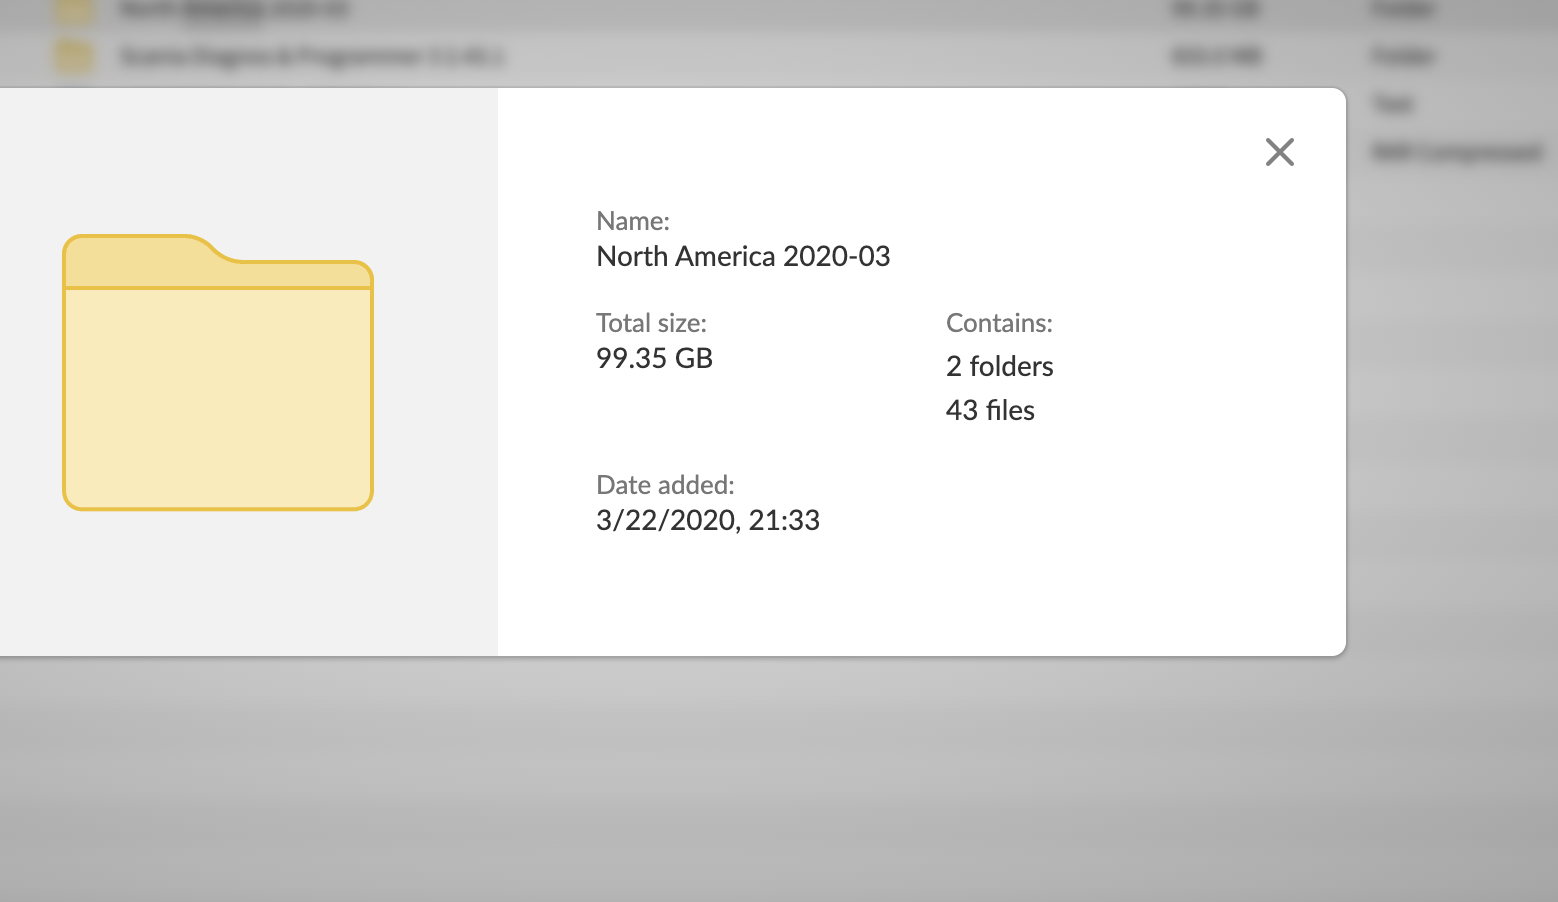Image resolution: width=1558 pixels, height=902 pixels.
Task: Click the Folder type in the Scania row
Action: tap(1403, 56)
